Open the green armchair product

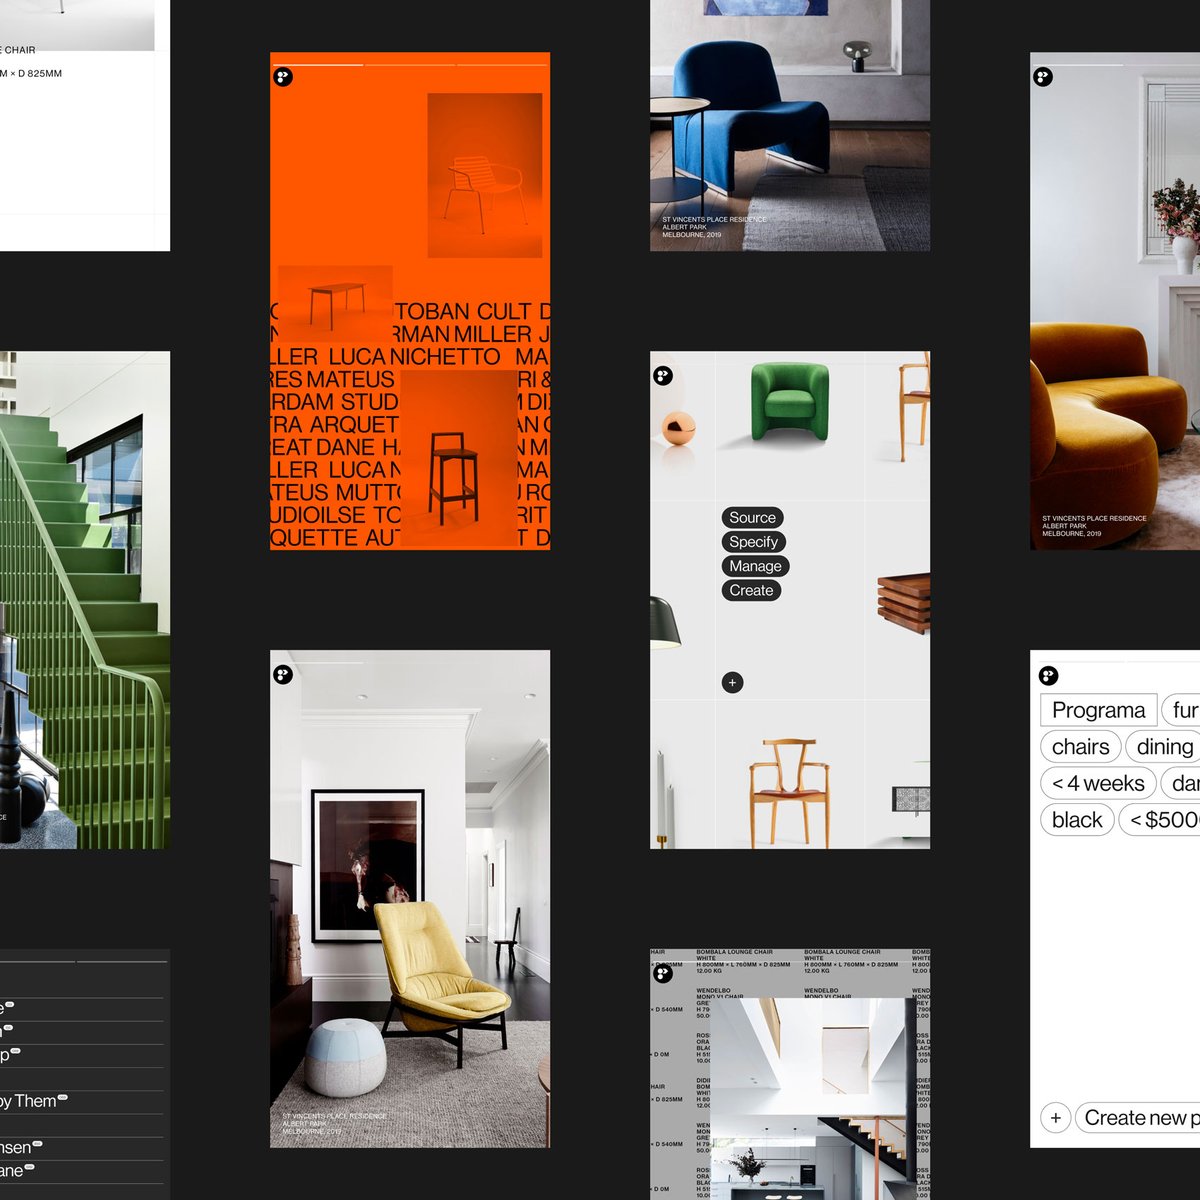click(790, 402)
